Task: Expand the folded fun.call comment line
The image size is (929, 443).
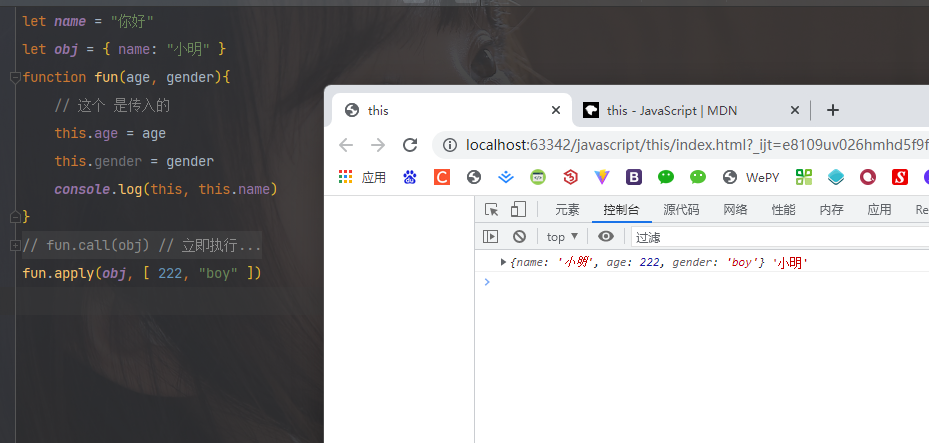Action: (15, 246)
